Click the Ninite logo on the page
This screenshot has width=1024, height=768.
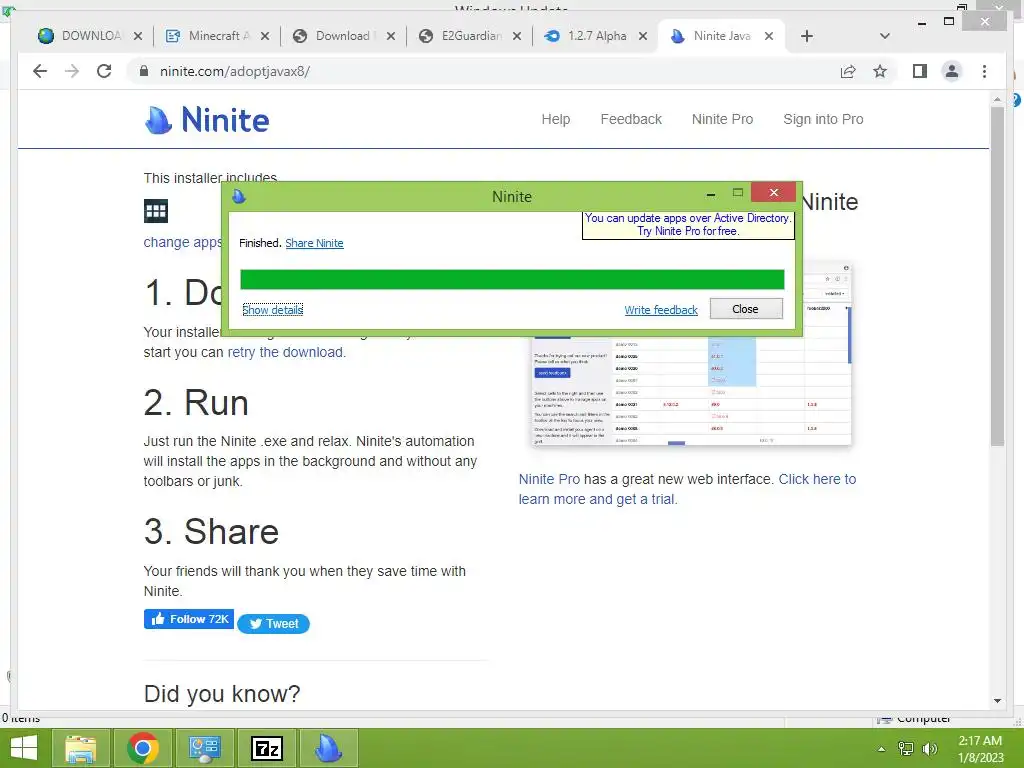(x=206, y=120)
